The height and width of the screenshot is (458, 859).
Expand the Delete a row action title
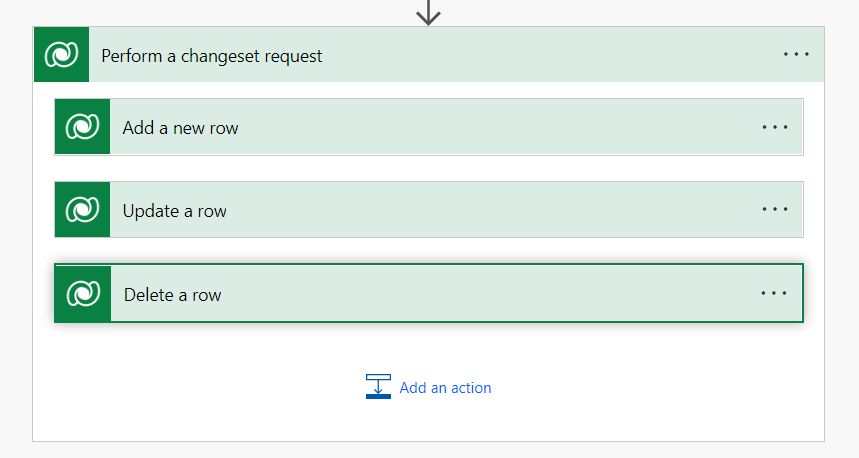click(173, 295)
